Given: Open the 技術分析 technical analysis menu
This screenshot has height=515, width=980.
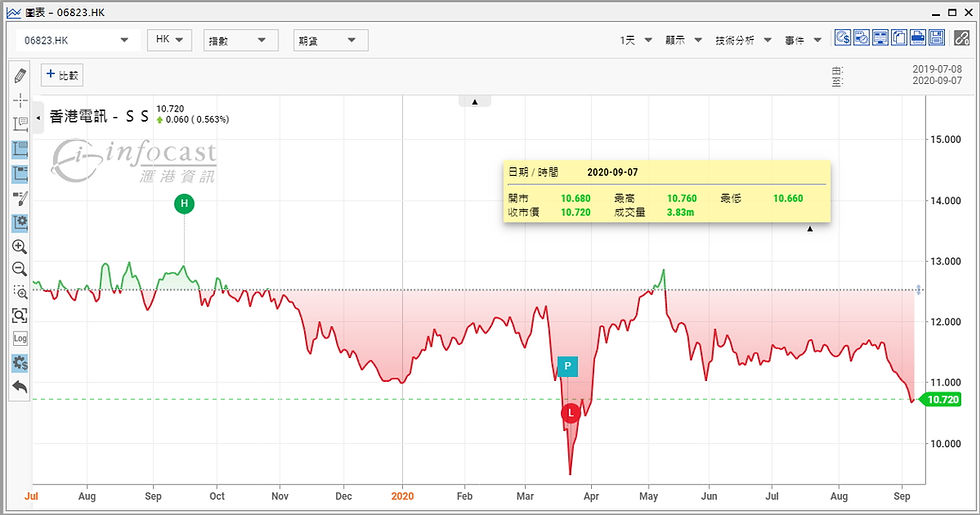Looking at the screenshot, I should coord(743,40).
